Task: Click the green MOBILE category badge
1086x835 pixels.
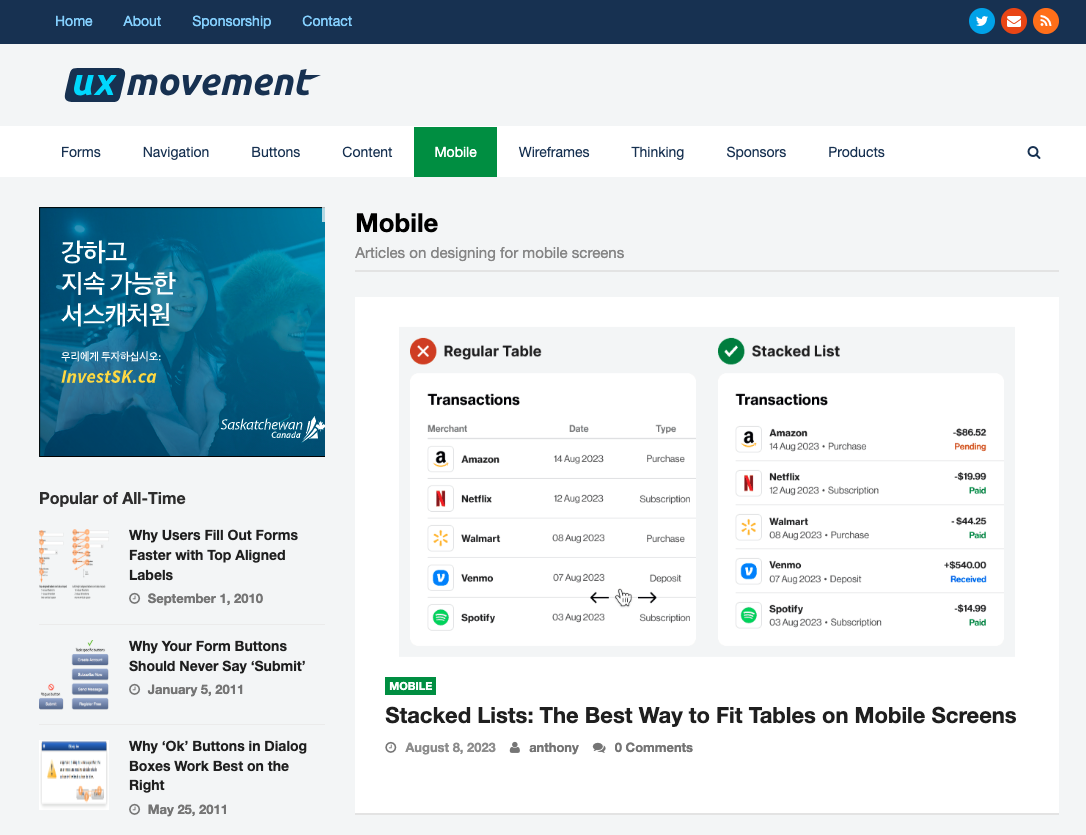Action: tap(410, 686)
